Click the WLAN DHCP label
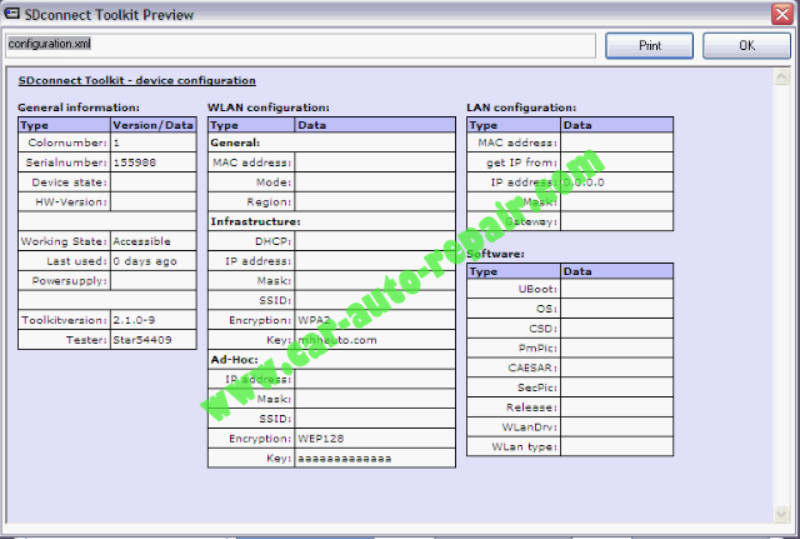 pos(273,241)
